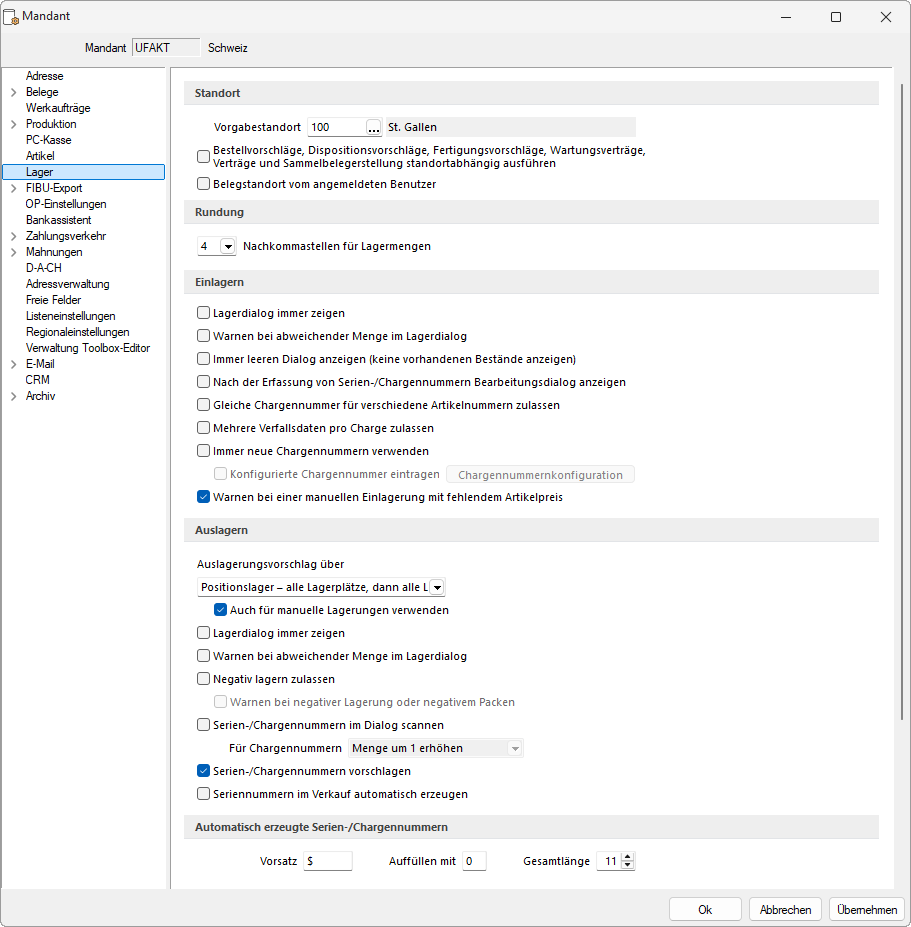Expand the E-Mail tree node
The image size is (911, 927).
[x=14, y=364]
